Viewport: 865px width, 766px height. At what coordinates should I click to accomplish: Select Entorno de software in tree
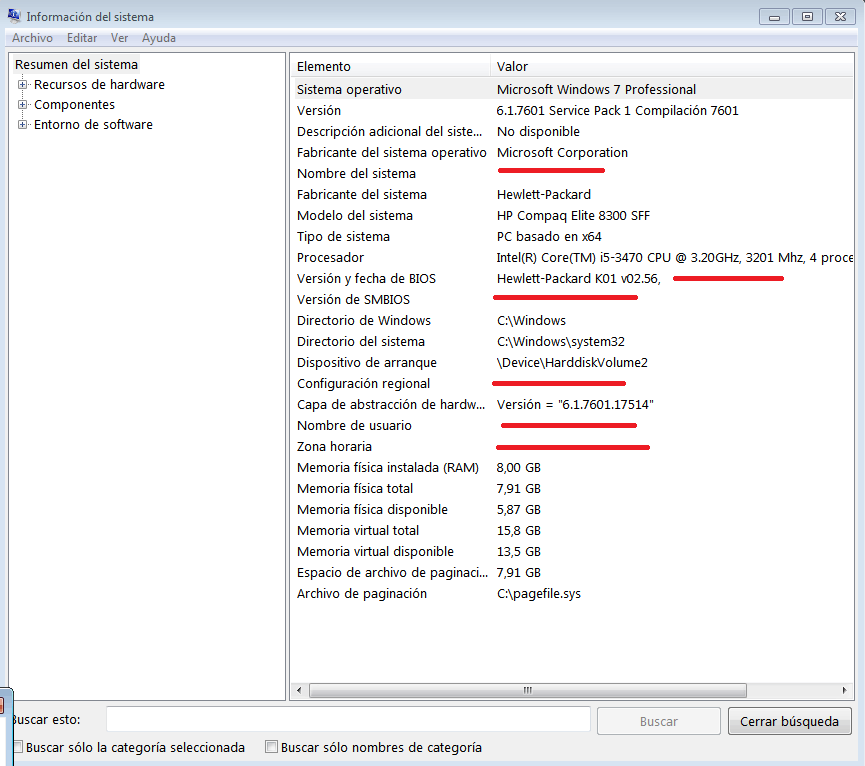click(93, 124)
